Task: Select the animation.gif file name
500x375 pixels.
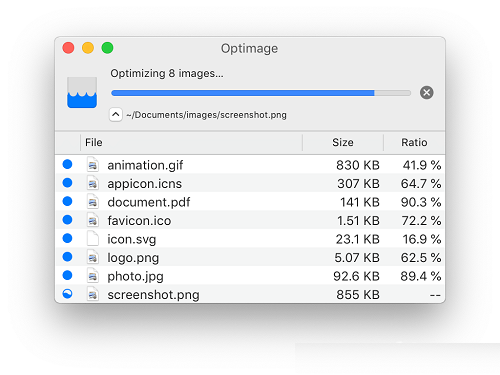Action: click(145, 166)
